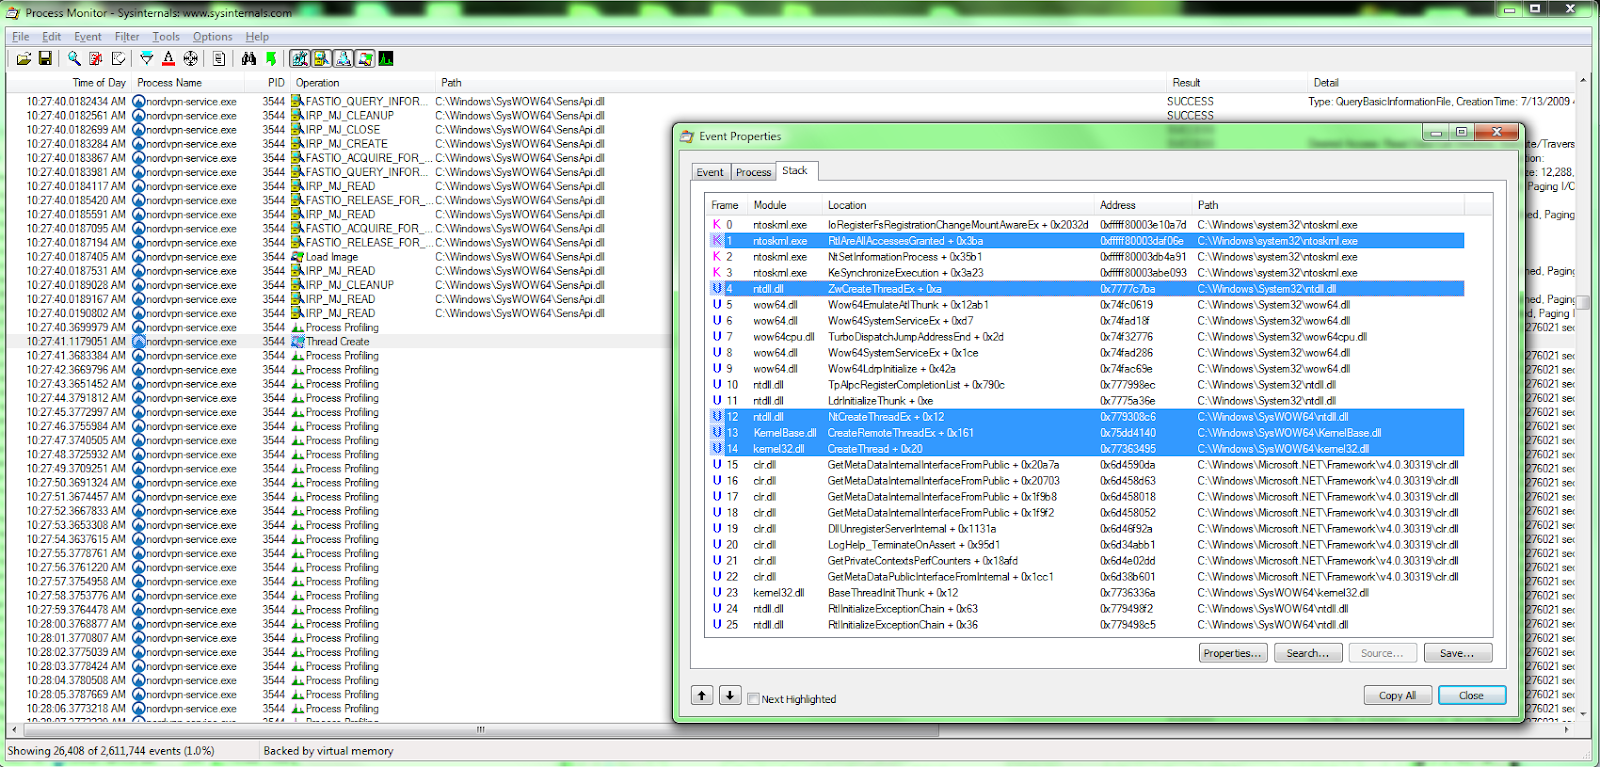Select the Load Image event row
1600x767 pixels.
(x=340, y=257)
